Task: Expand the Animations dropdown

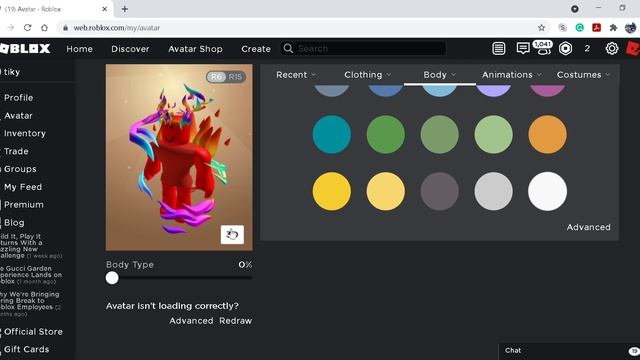Action: point(511,75)
